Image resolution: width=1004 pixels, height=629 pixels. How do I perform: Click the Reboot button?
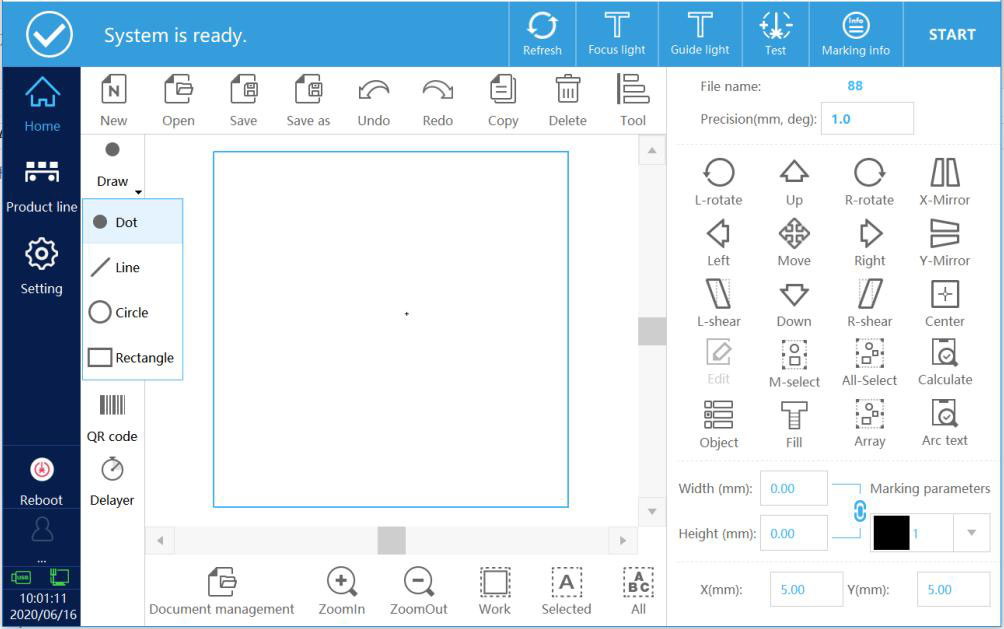point(42,482)
